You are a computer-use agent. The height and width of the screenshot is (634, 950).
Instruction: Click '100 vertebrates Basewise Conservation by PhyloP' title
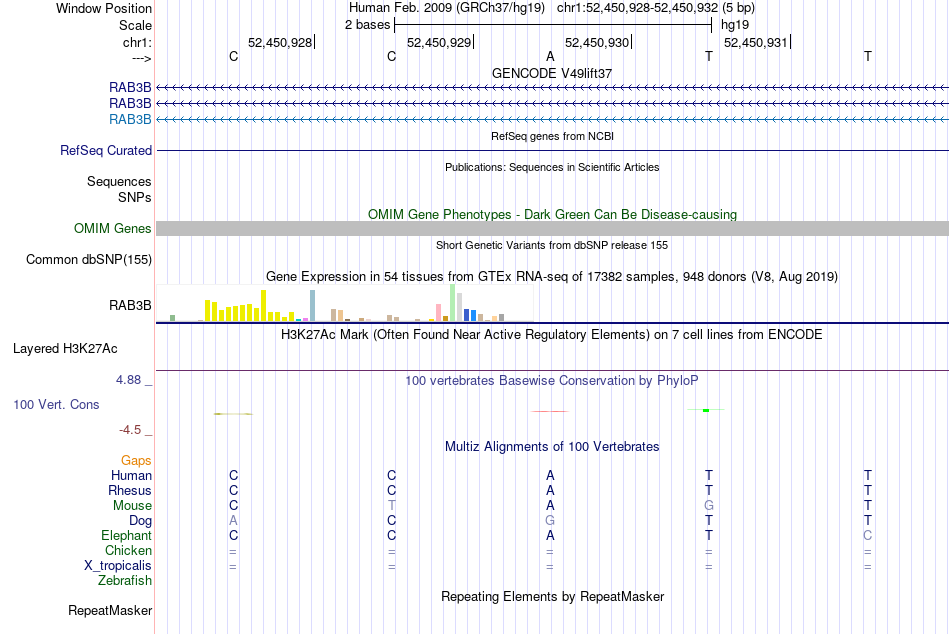point(552,381)
